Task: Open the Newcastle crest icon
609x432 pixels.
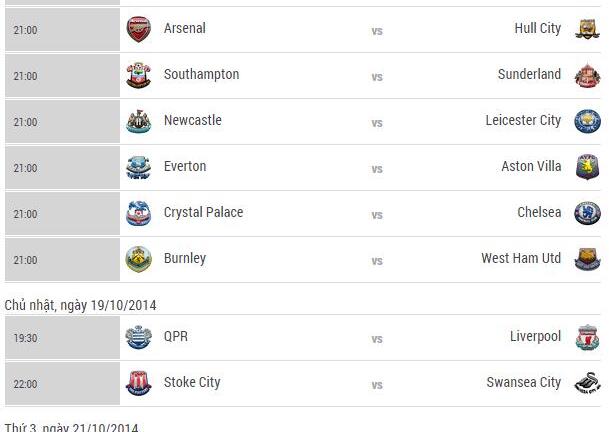Action: [x=138, y=121]
